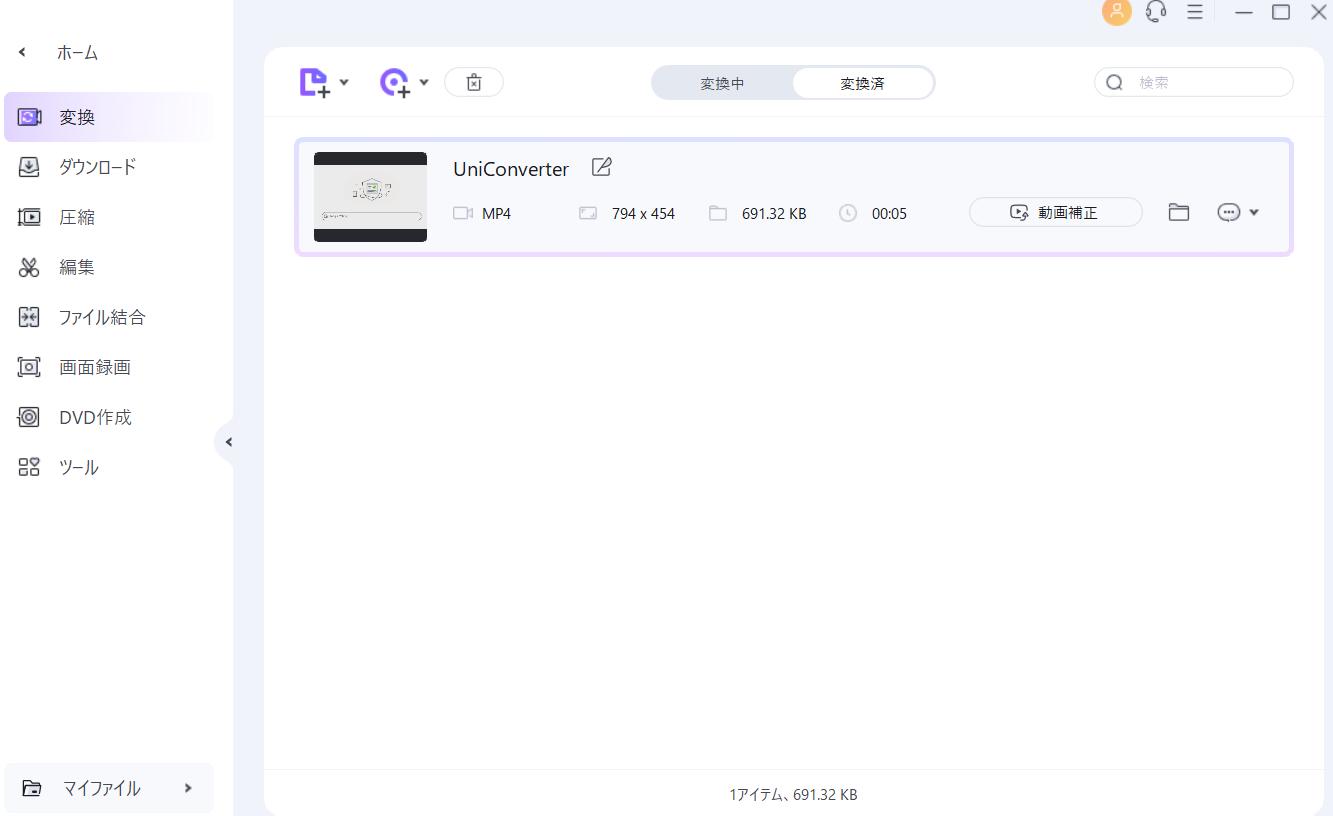Expand the add file dropdown arrow
Image resolution: width=1333 pixels, height=816 pixels.
(344, 82)
